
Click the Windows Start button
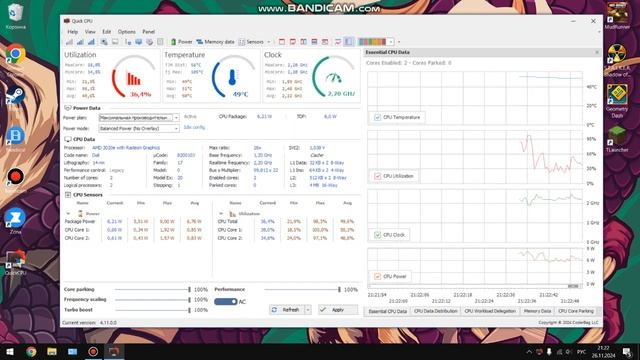coord(10,351)
